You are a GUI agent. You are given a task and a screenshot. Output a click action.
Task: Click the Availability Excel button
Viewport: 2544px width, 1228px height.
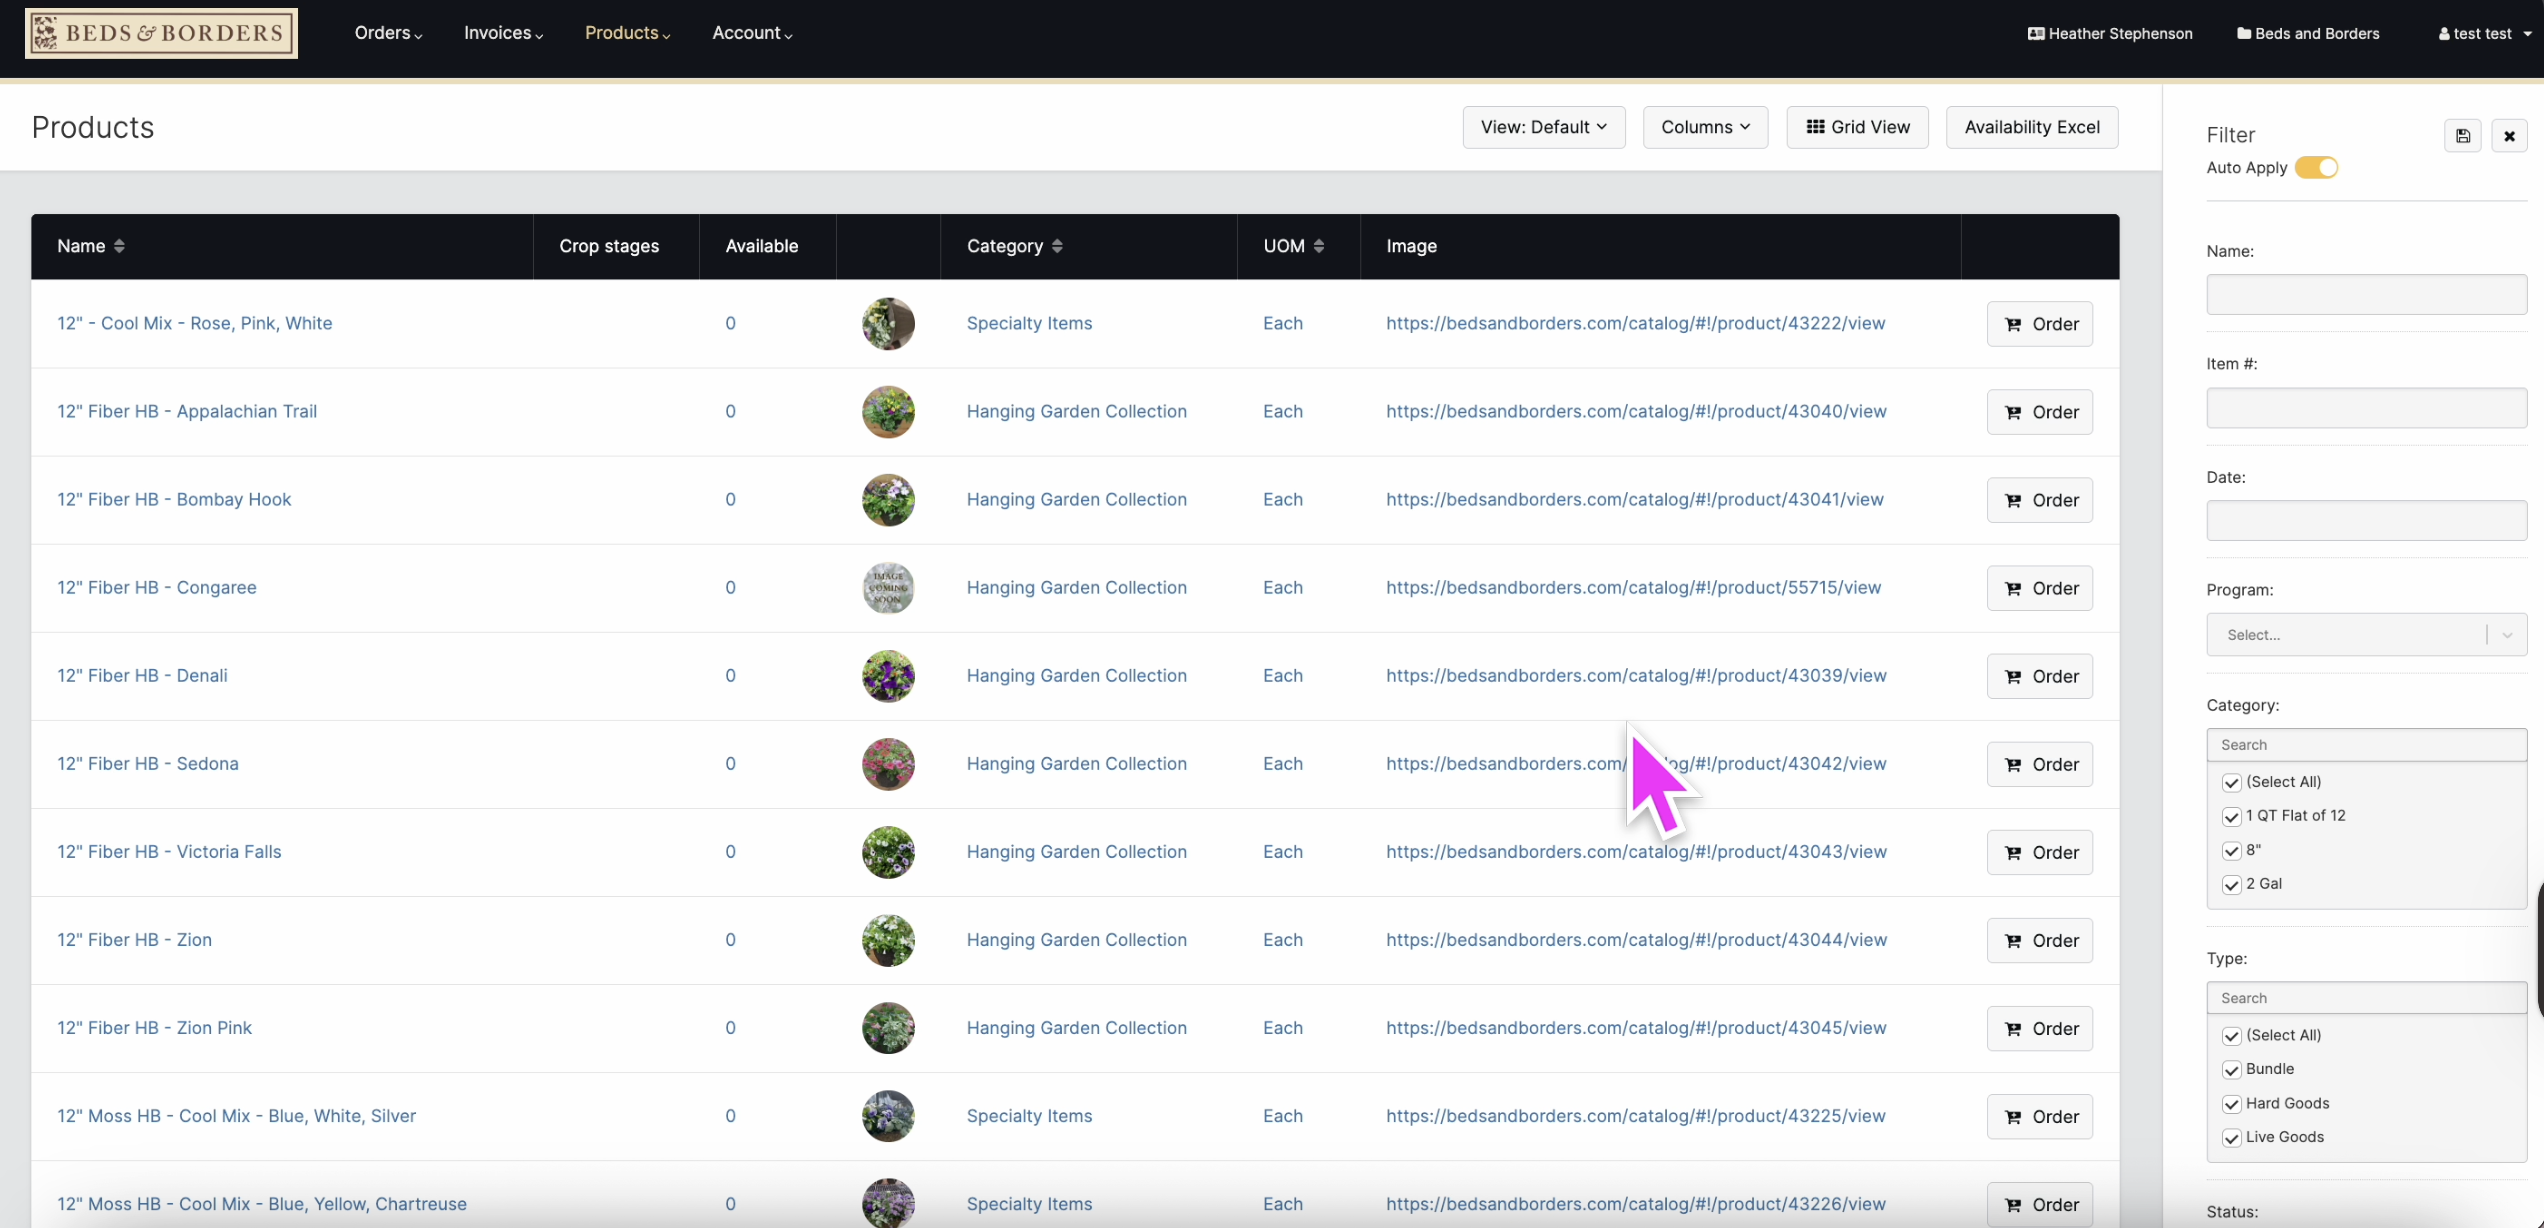pos(2031,127)
